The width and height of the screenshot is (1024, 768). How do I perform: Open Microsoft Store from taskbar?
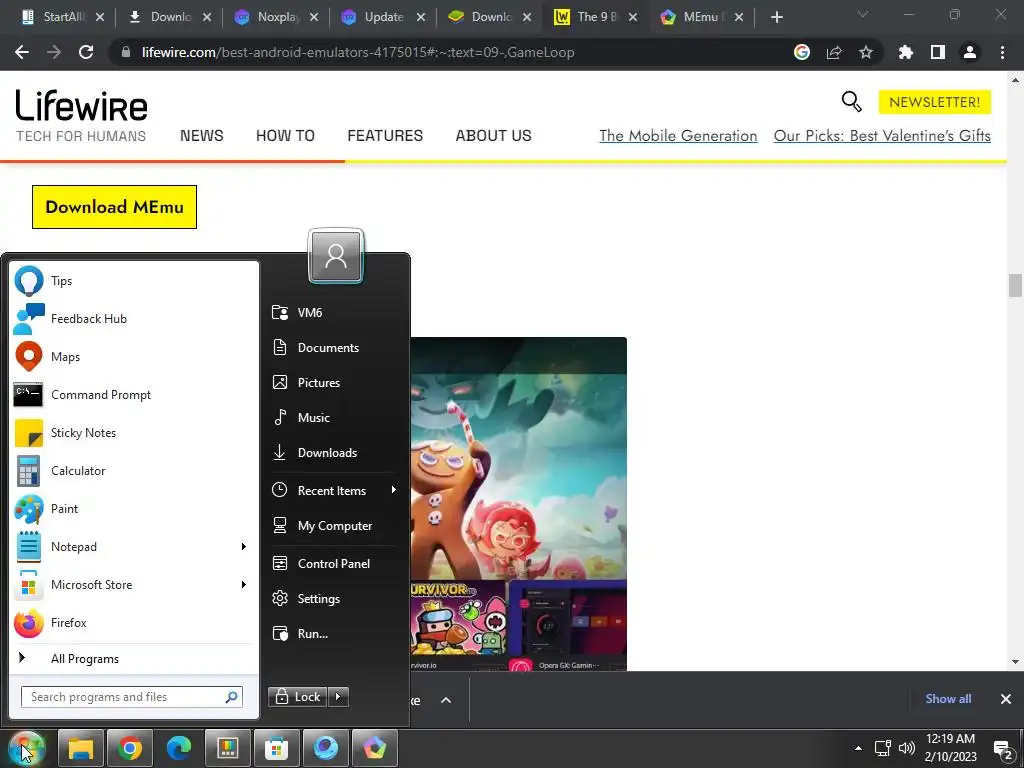276,748
